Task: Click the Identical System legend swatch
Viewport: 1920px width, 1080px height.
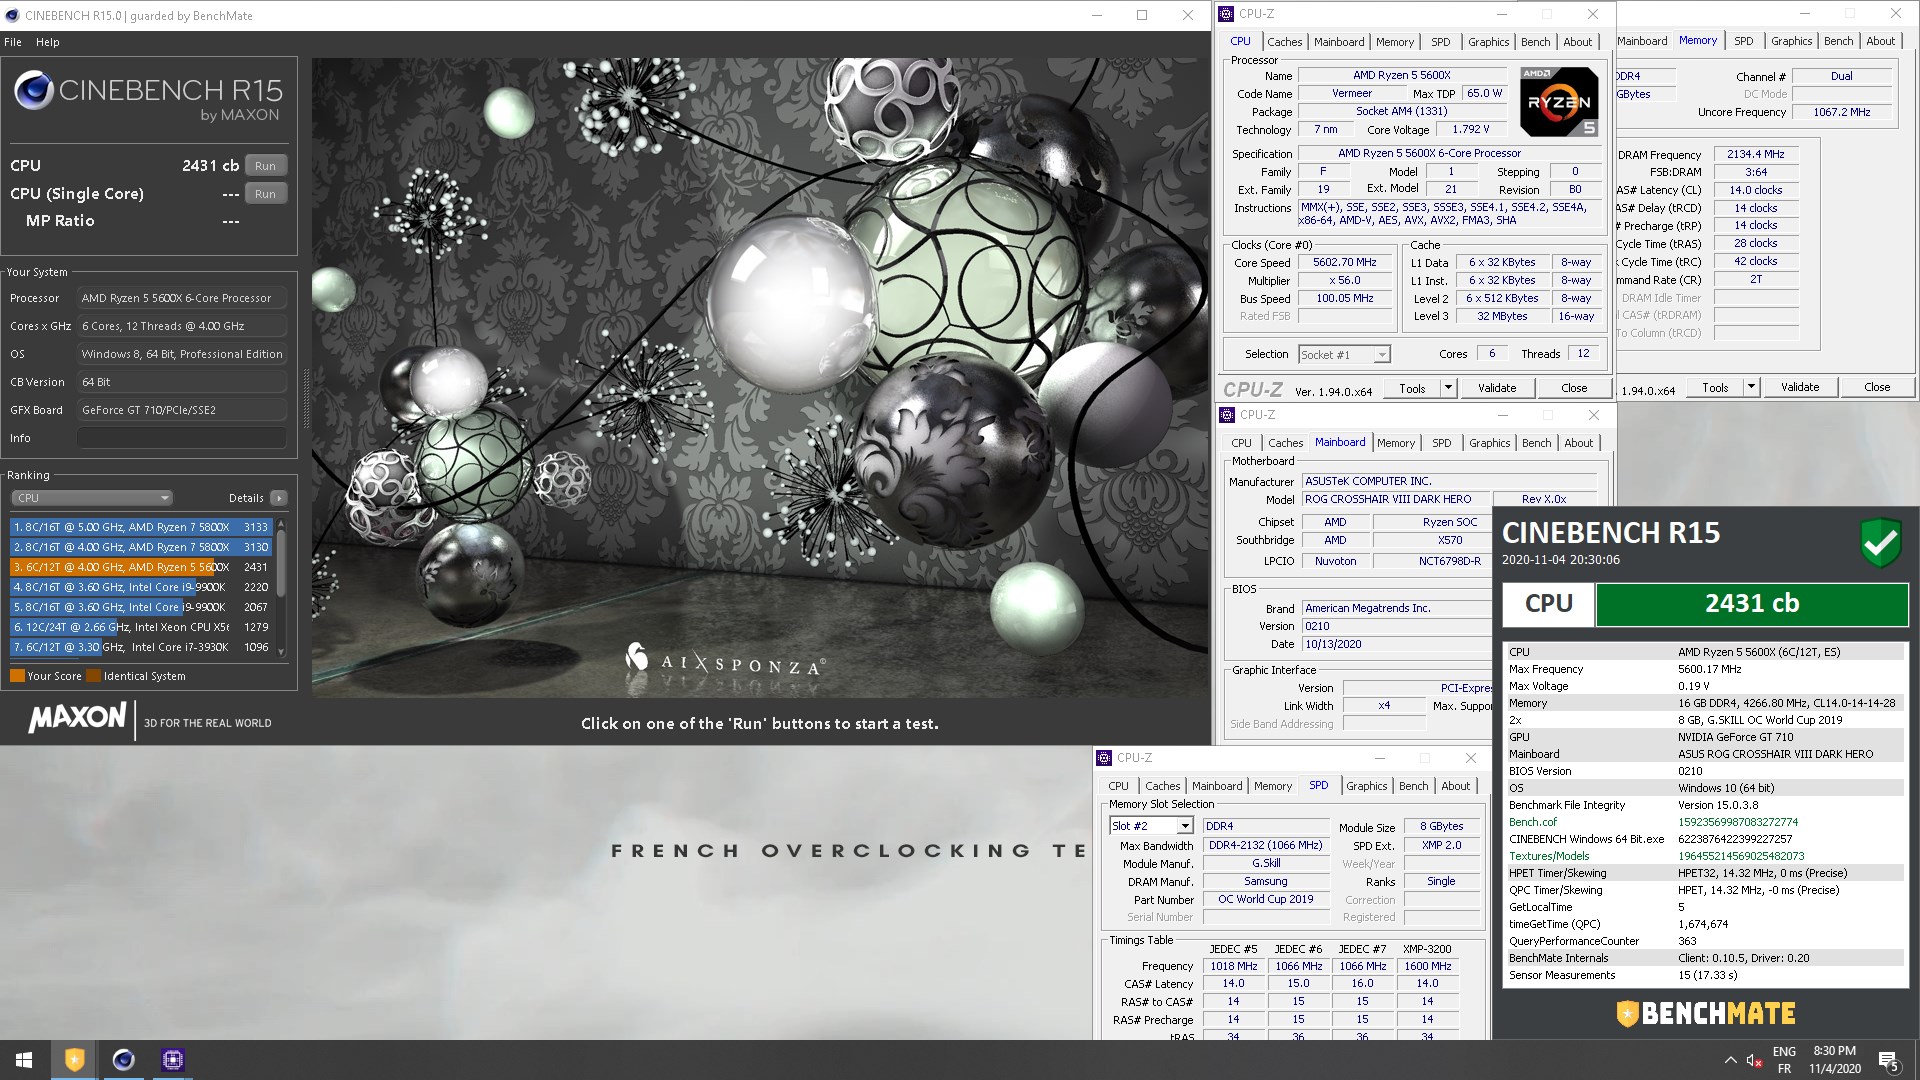Action: pyautogui.click(x=94, y=676)
